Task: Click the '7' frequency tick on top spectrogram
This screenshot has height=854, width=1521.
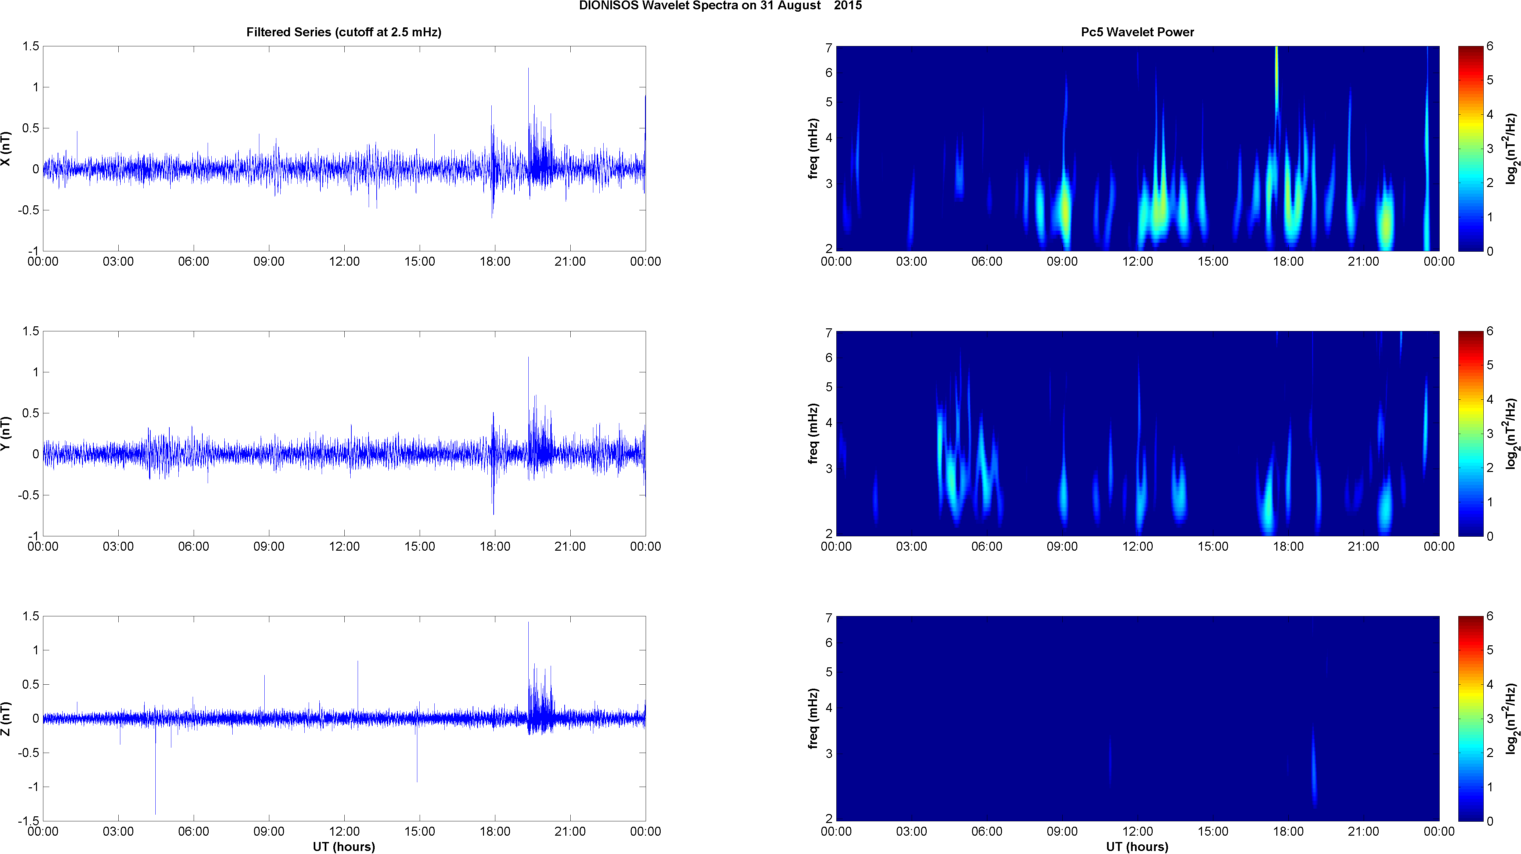Action: [x=829, y=47]
